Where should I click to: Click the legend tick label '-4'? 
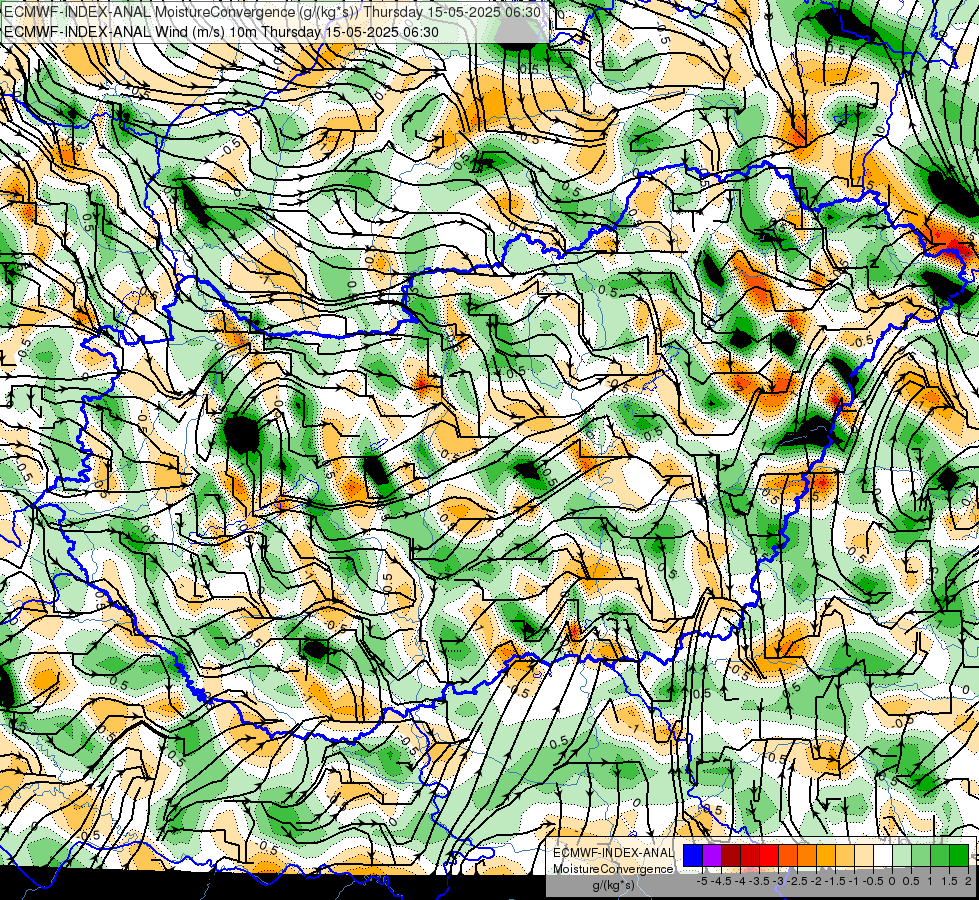tap(740, 881)
